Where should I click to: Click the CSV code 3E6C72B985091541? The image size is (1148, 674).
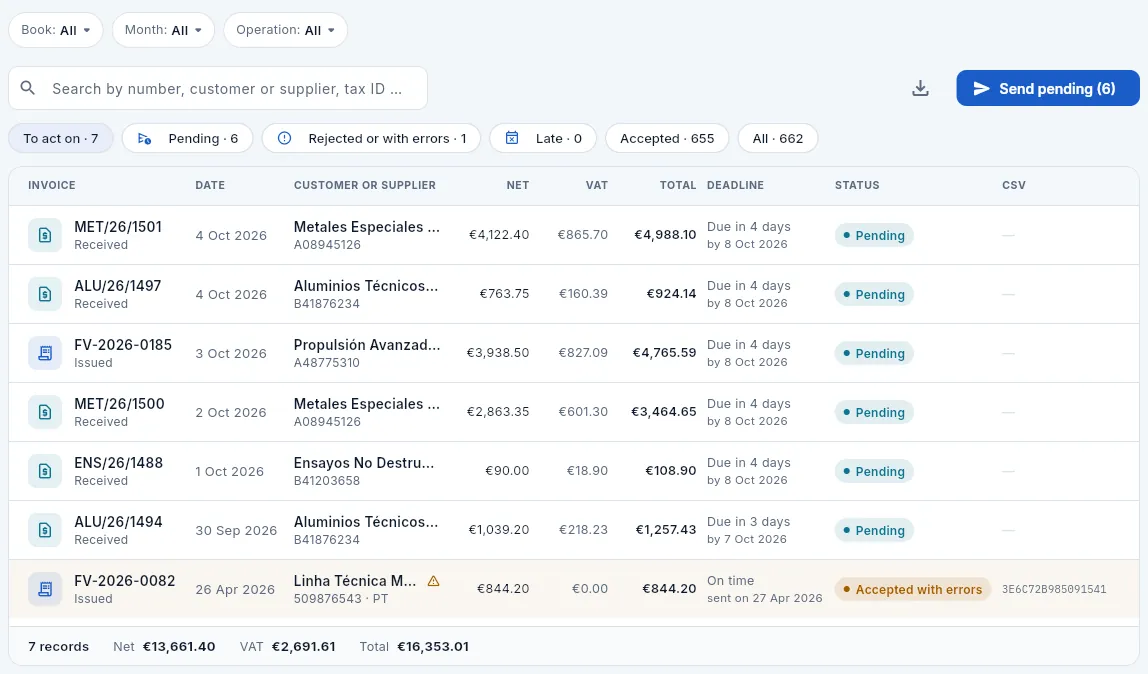1054,589
